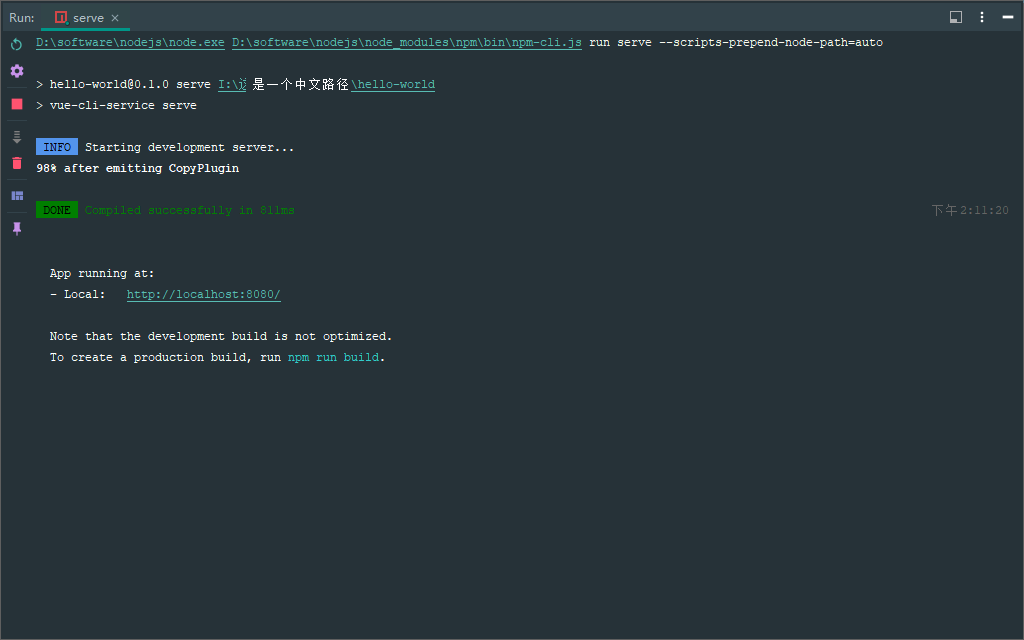The height and width of the screenshot is (640, 1024).
Task: Click the timestamp 下午 2:11:20
Action: click(x=970, y=210)
